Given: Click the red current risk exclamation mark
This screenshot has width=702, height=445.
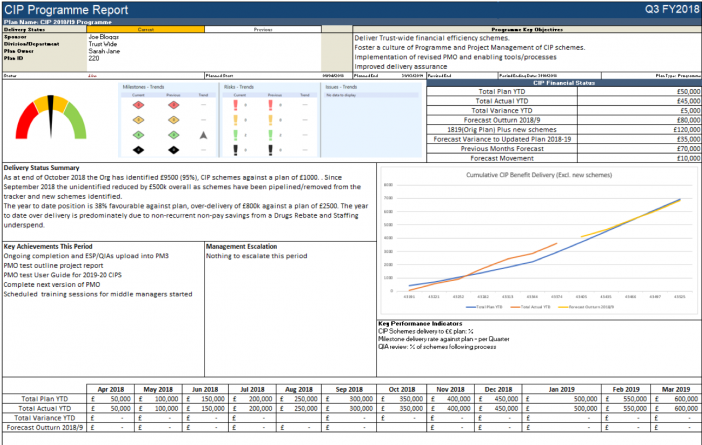Looking at the screenshot, I should [x=235, y=105].
